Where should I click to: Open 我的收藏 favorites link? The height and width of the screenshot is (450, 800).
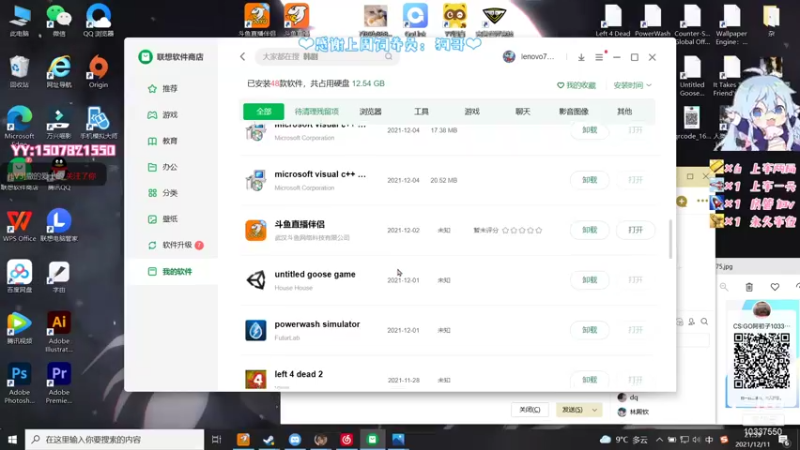click(x=577, y=85)
